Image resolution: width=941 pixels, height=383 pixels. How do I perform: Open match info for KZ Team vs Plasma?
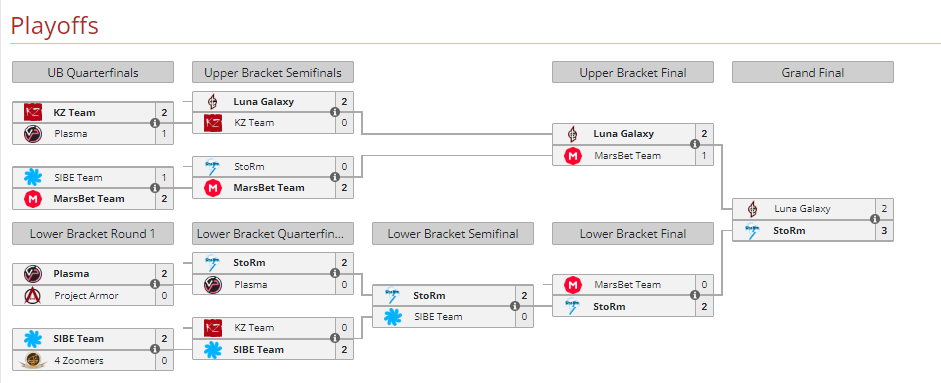pos(155,123)
